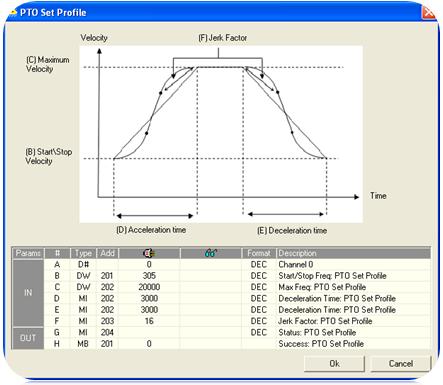
Task: Dismiss the dialog with Cancel button
Action: point(400,363)
